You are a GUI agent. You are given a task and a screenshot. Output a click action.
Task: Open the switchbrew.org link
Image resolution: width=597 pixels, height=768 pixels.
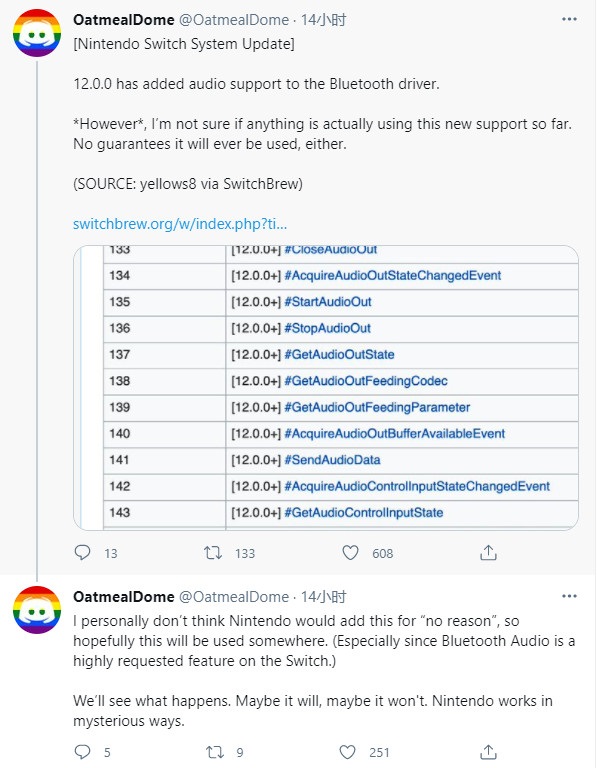coord(180,224)
